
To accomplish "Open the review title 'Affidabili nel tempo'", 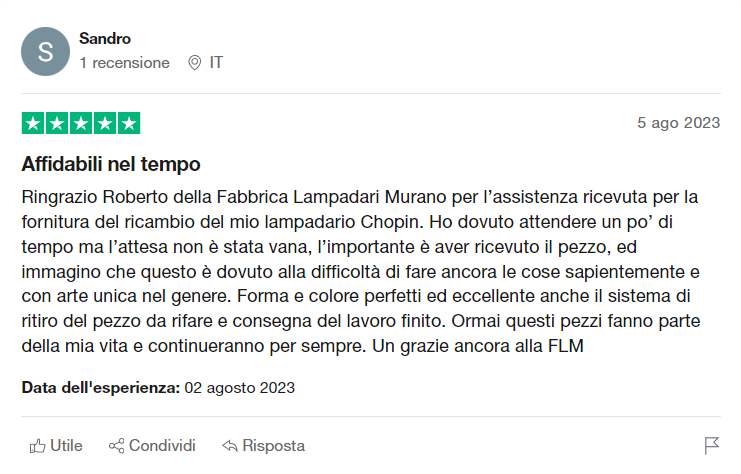I will 111,163.
